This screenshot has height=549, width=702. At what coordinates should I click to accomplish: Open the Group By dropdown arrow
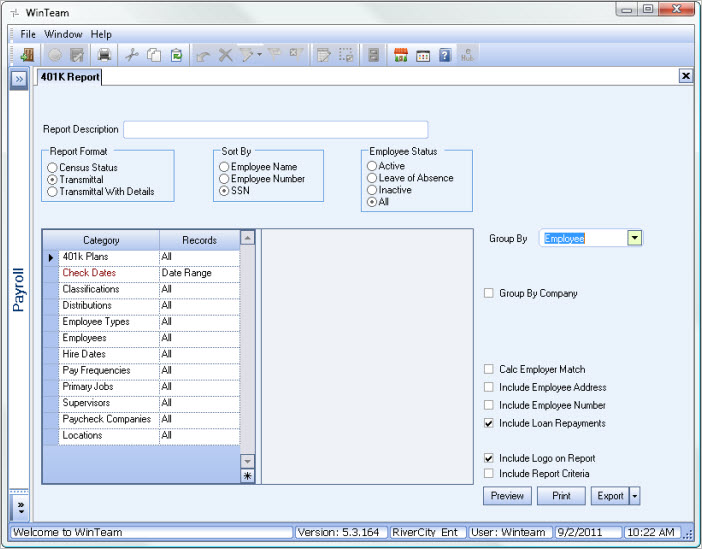634,238
